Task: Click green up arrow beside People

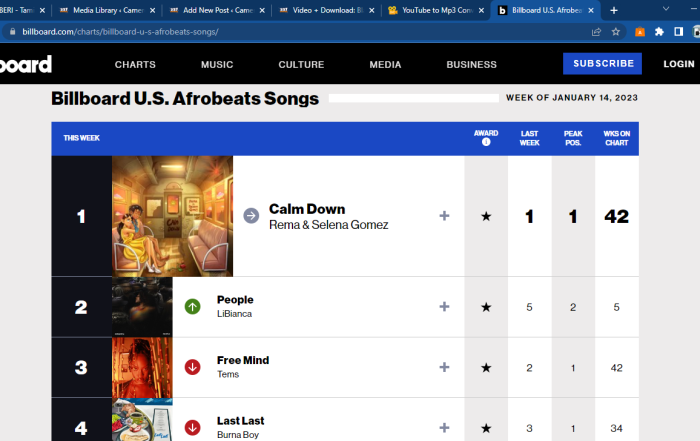Action: click(x=193, y=307)
